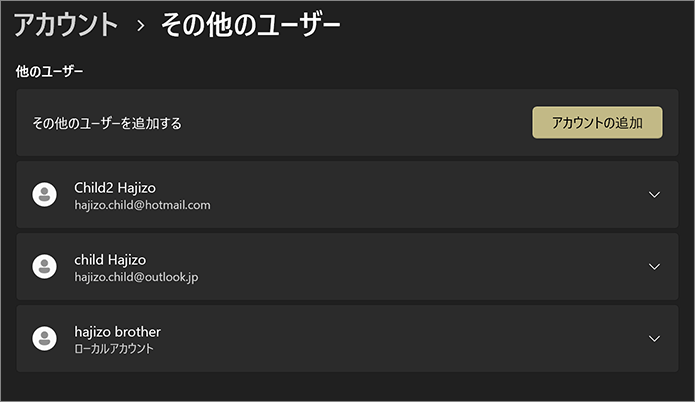This screenshot has width=695, height=402.
Task: Click Child2 Hajizo's profile avatar
Action: [44, 195]
